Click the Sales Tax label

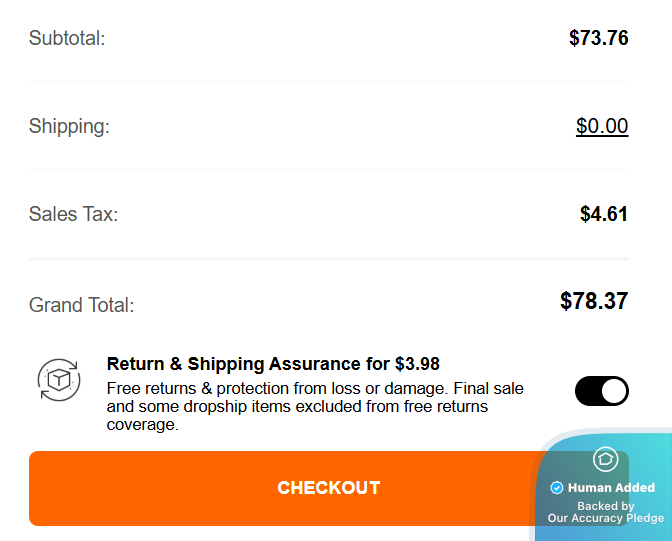point(73,214)
